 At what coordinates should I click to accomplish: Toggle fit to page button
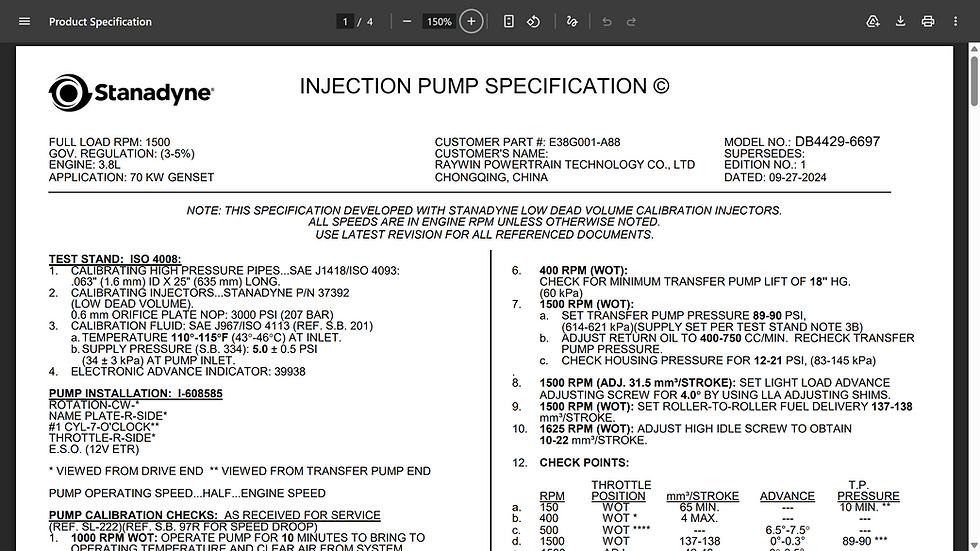[509, 21]
